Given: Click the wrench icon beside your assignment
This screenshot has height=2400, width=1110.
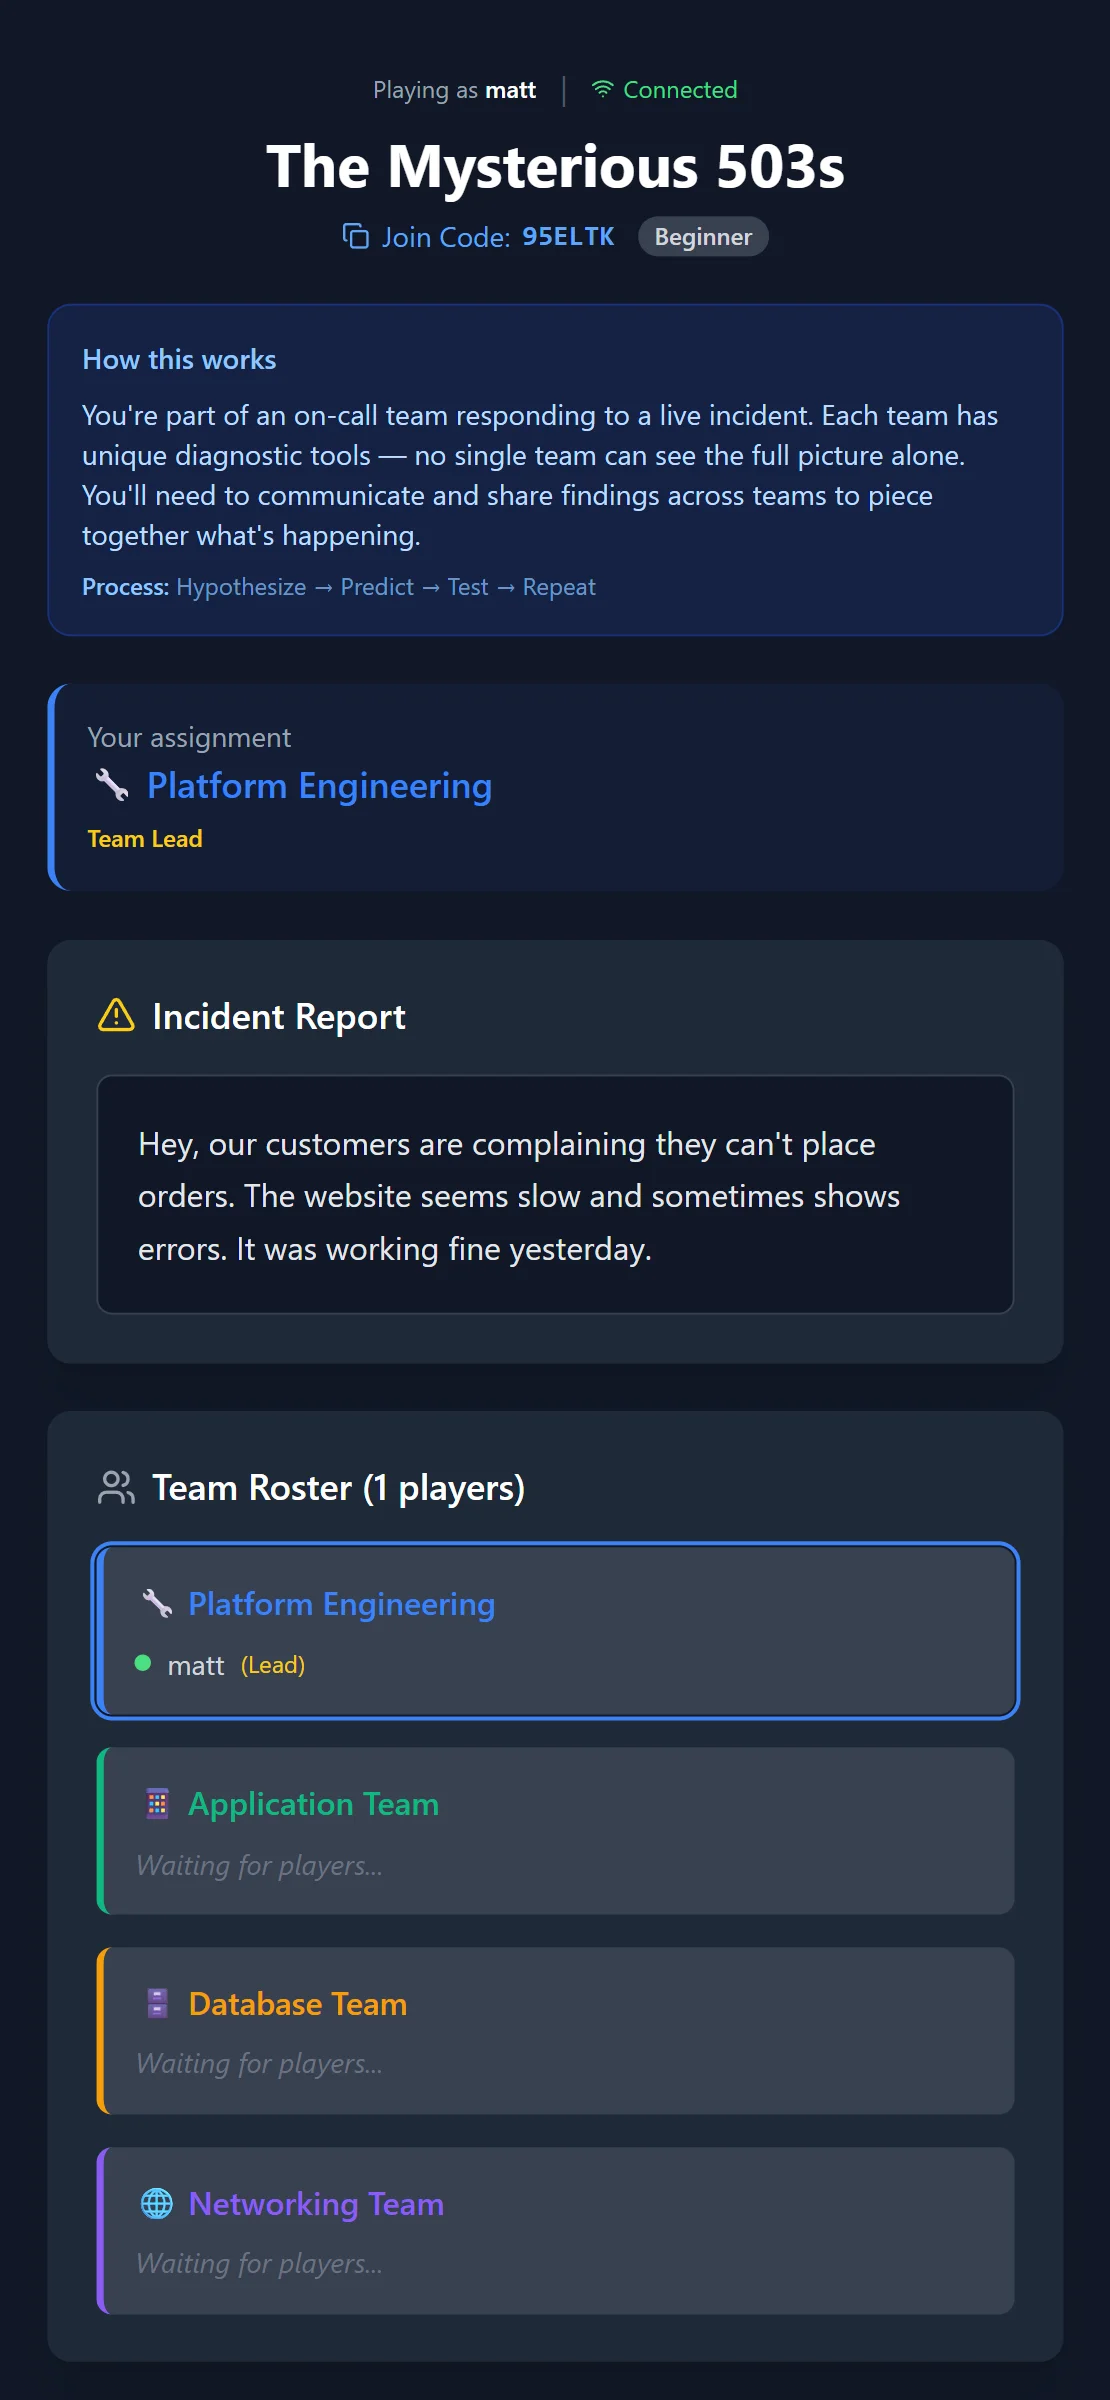Looking at the screenshot, I should (x=112, y=786).
